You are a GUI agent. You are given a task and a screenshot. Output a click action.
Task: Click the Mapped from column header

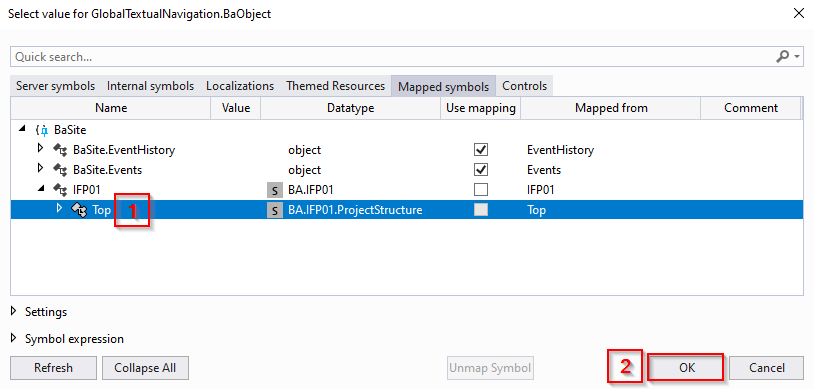click(x=611, y=108)
